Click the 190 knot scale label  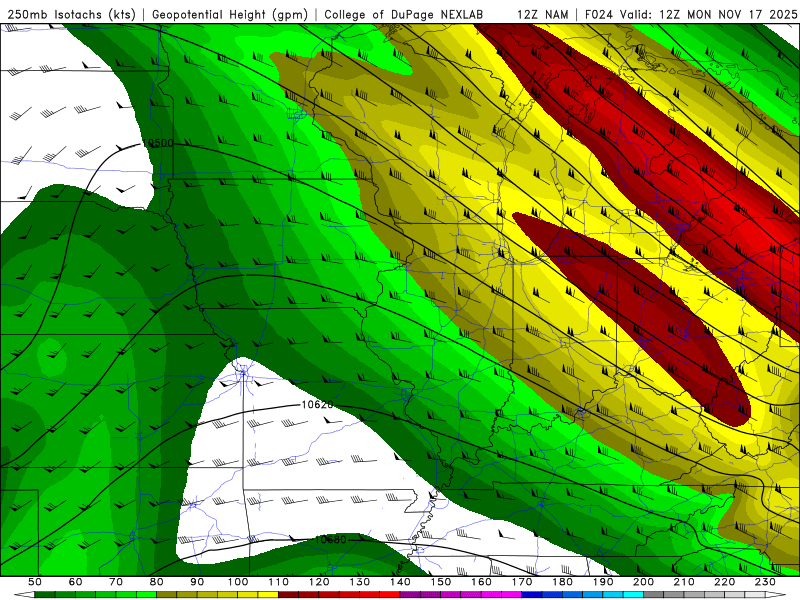point(603,582)
